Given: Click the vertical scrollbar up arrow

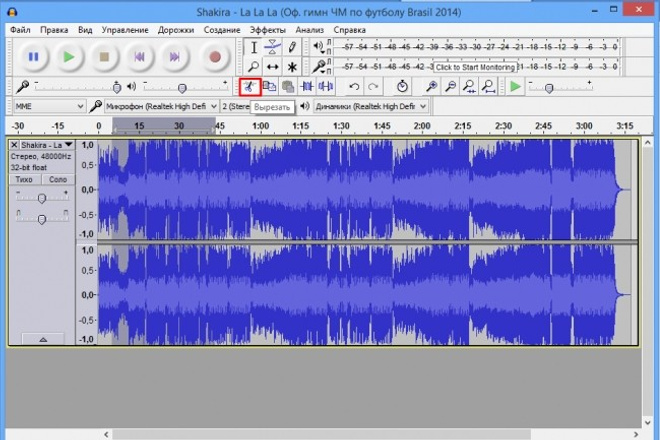Looking at the screenshot, I should coord(647,143).
